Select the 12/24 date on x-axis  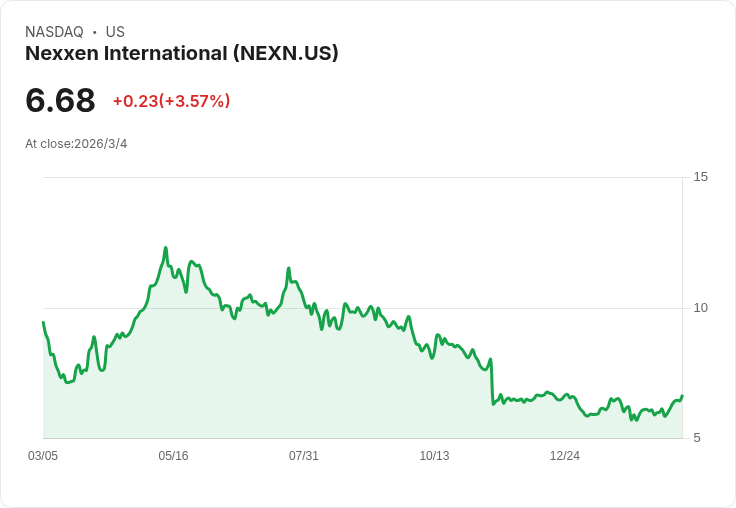pos(565,456)
